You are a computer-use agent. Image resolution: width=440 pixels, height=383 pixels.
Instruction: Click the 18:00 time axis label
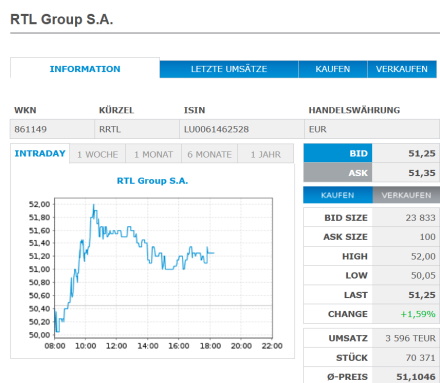point(210,346)
